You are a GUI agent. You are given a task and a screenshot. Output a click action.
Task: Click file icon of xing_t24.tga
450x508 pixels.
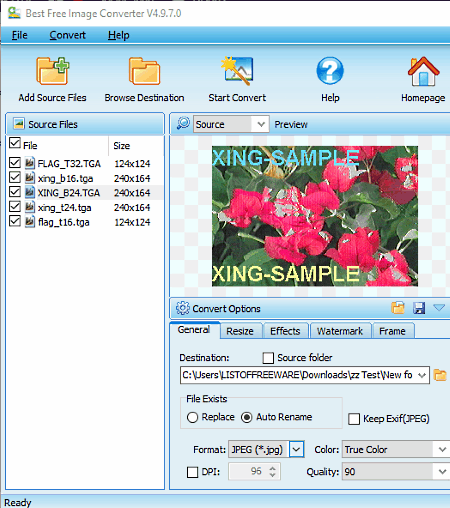[30, 207]
